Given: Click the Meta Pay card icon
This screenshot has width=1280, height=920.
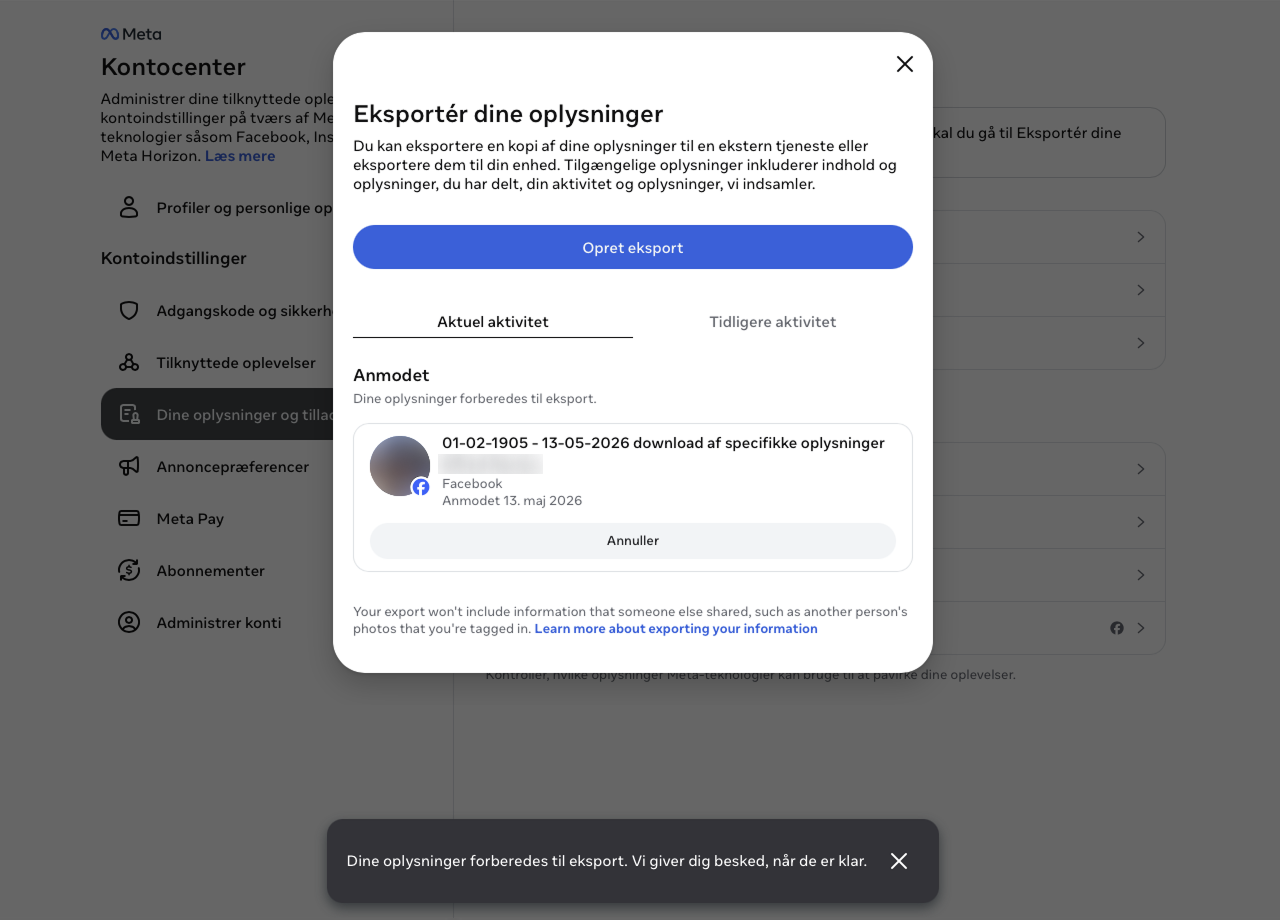Looking at the screenshot, I should (129, 518).
